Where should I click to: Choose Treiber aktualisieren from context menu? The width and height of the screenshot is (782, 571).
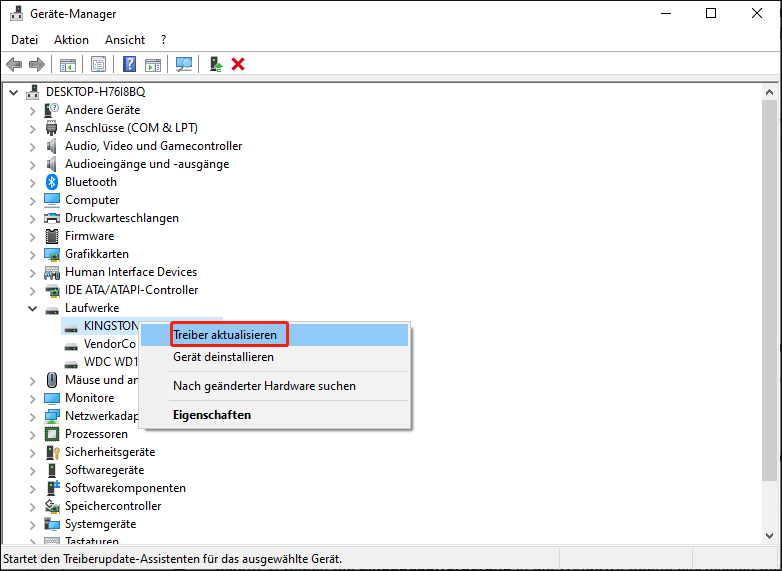point(224,334)
